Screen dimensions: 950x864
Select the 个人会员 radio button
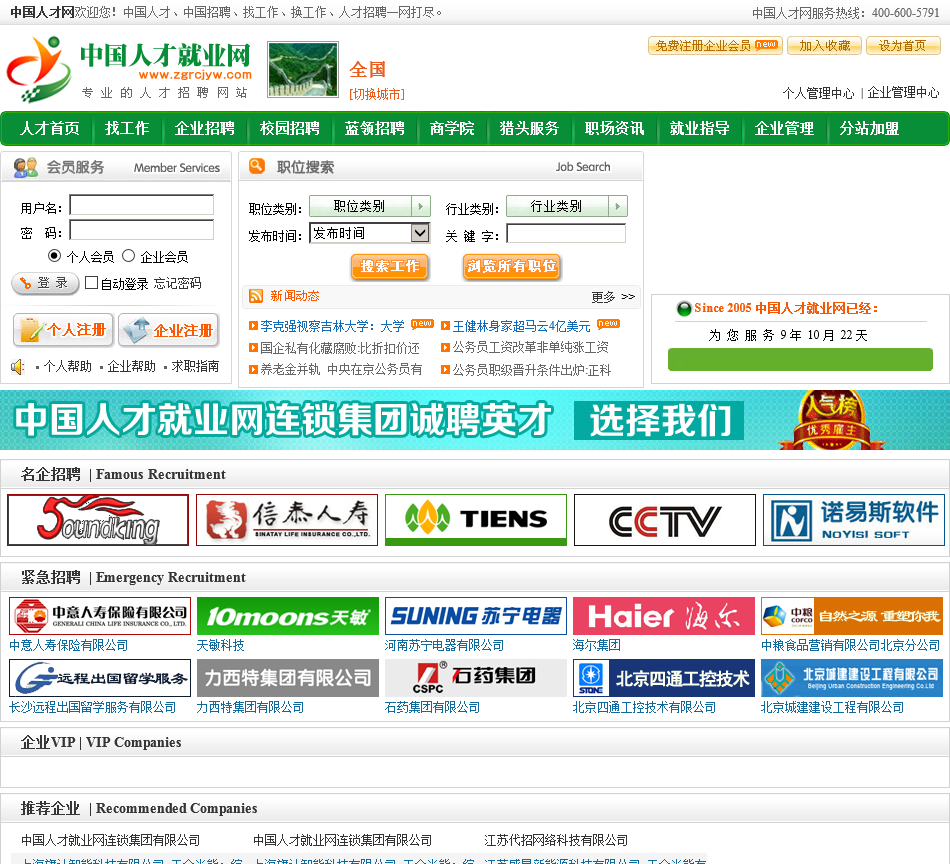click(55, 256)
